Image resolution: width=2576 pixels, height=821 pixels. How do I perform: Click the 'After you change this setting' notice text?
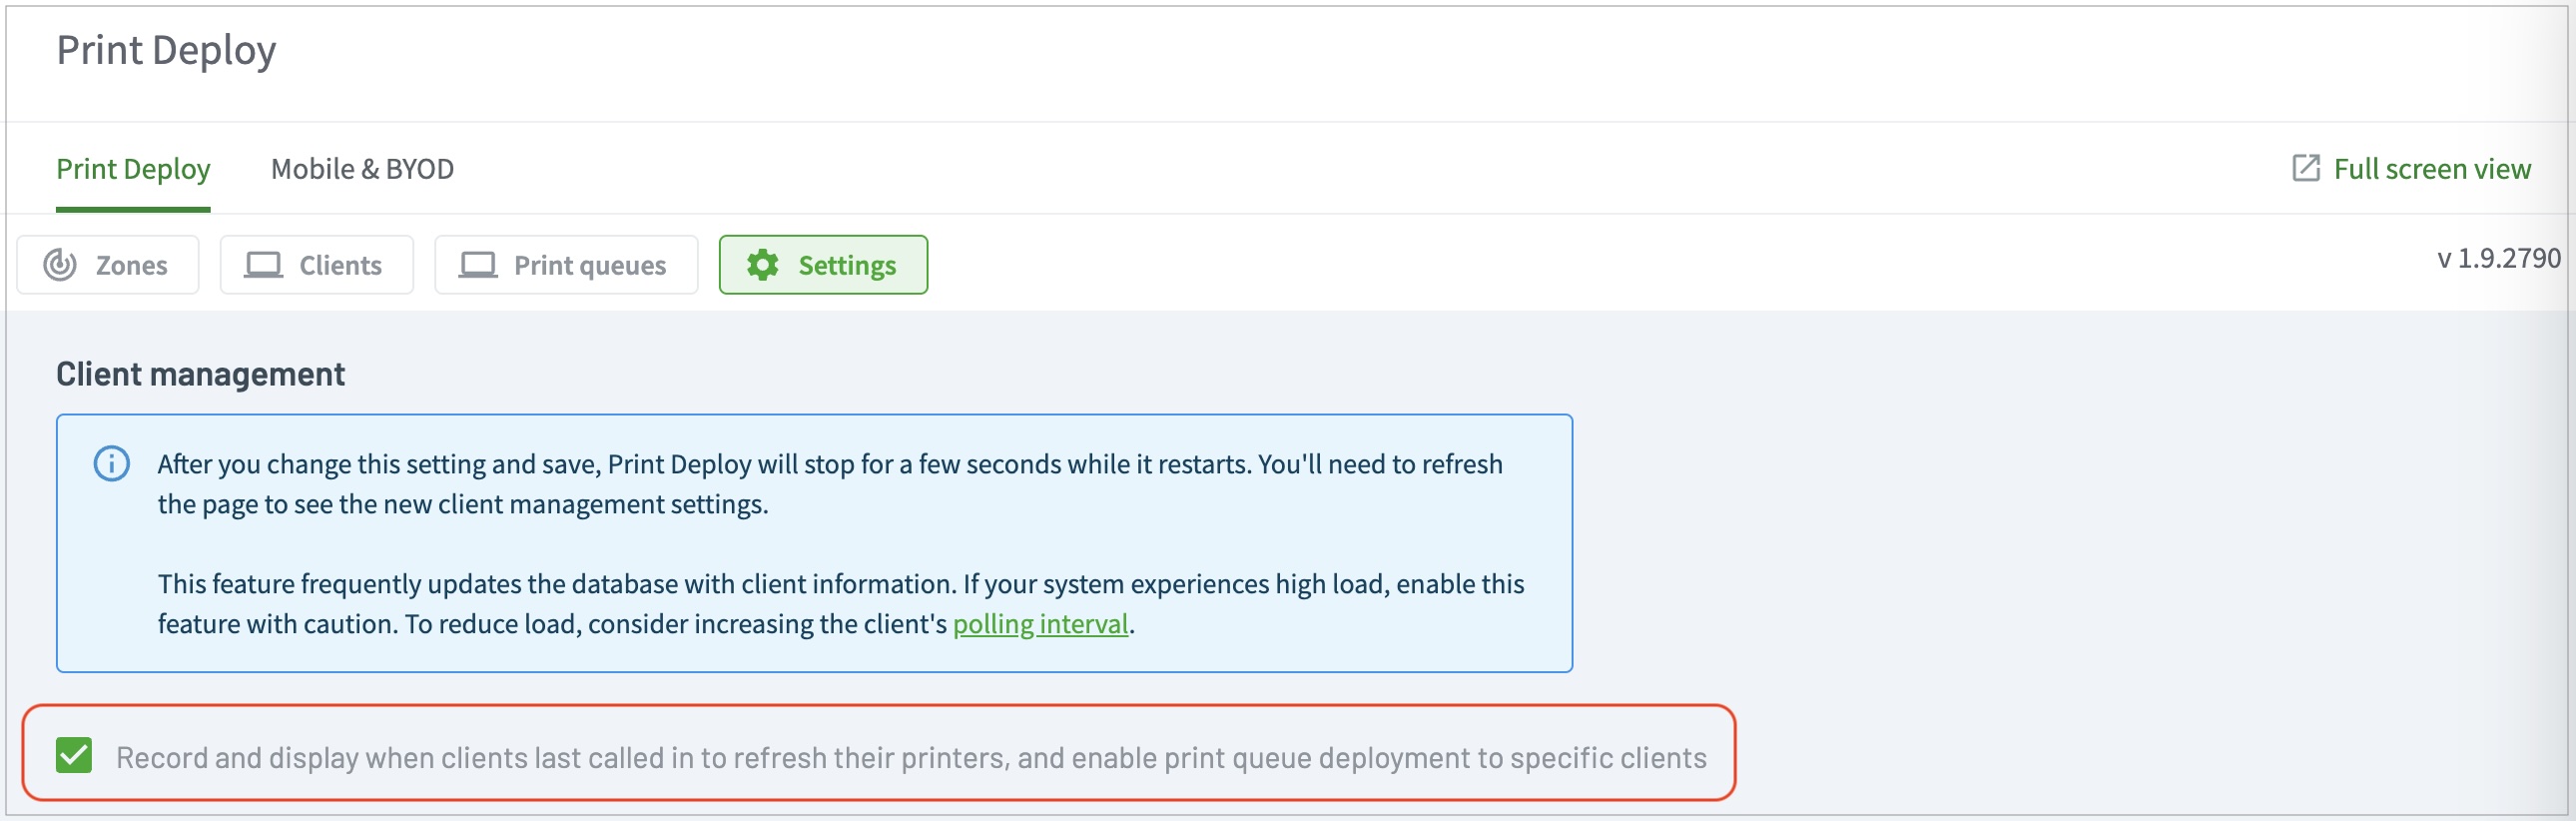tap(830, 484)
